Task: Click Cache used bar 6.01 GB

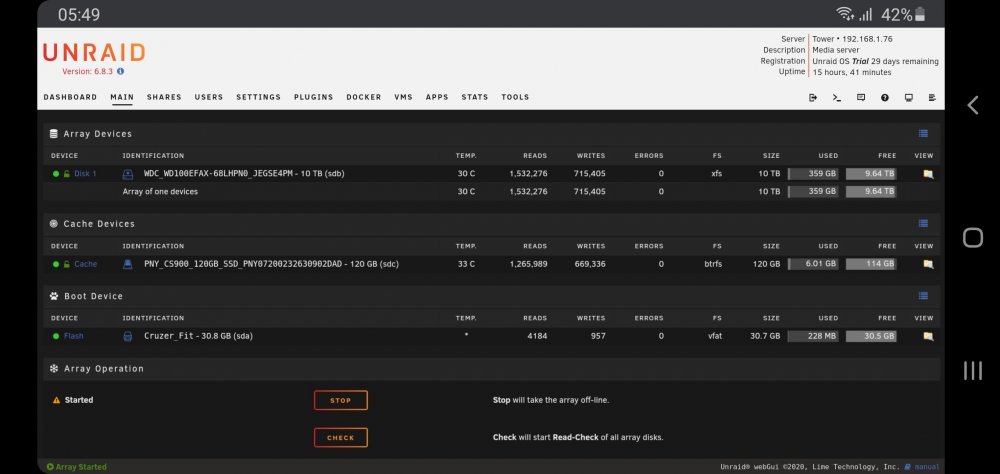Action: (813, 264)
